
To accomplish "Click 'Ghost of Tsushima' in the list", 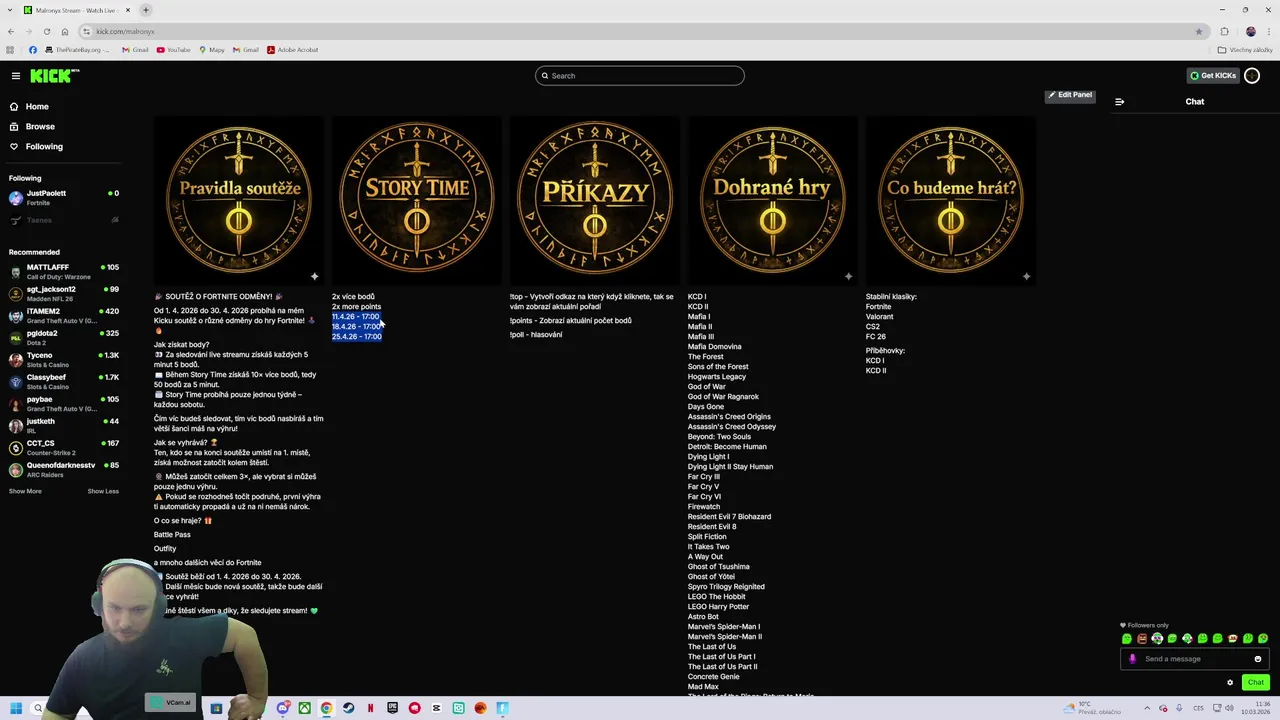I will pyautogui.click(x=718, y=567).
